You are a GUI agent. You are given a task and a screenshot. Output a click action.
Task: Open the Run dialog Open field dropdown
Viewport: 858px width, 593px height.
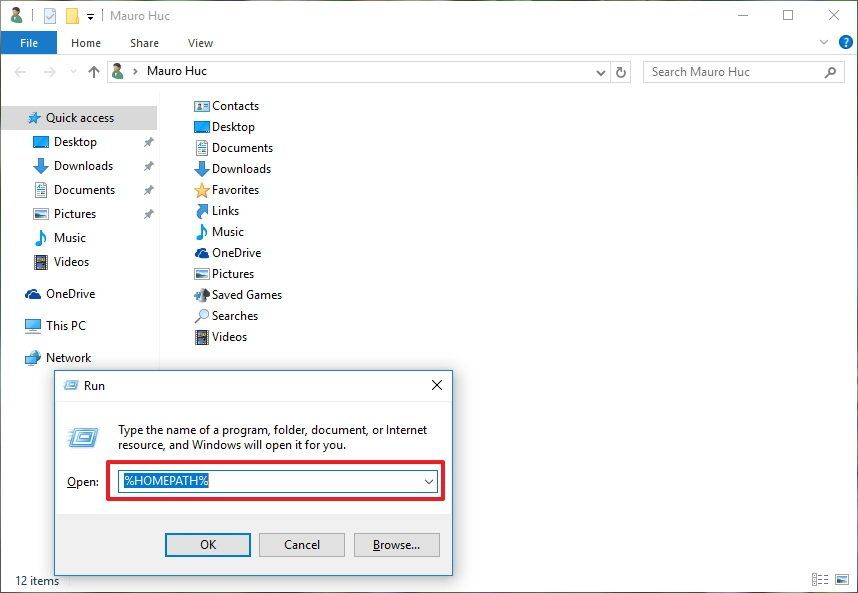coord(428,481)
